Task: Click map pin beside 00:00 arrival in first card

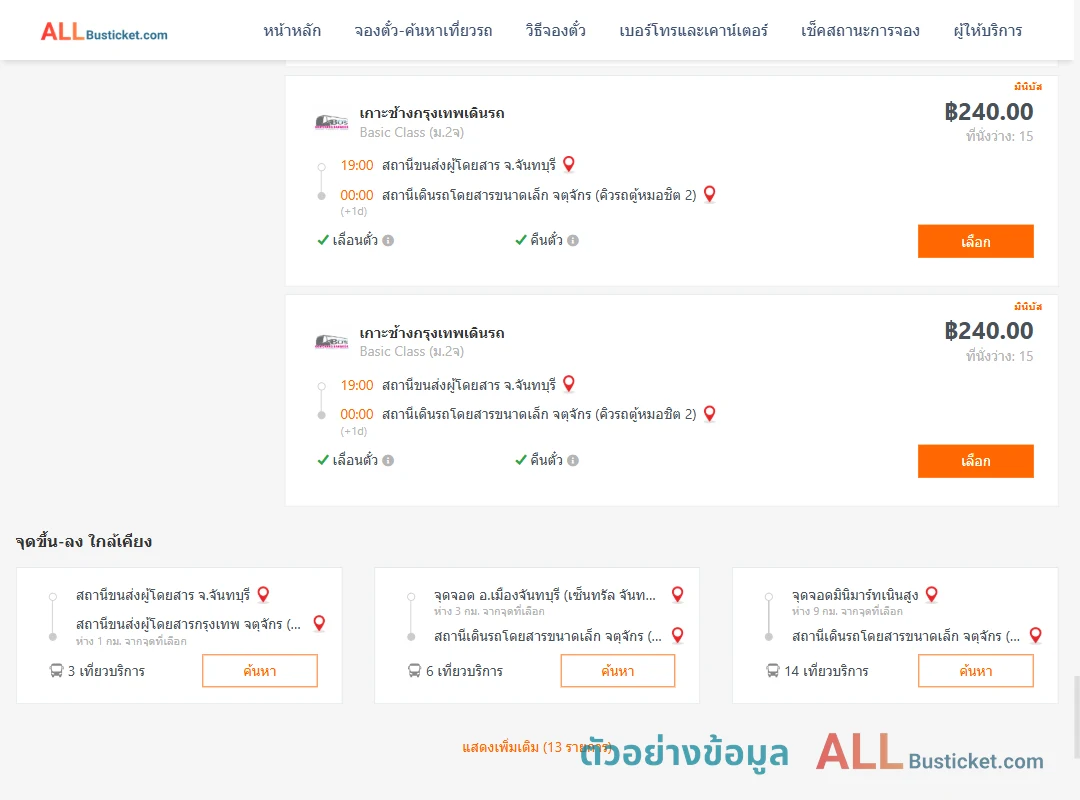Action: tap(709, 194)
